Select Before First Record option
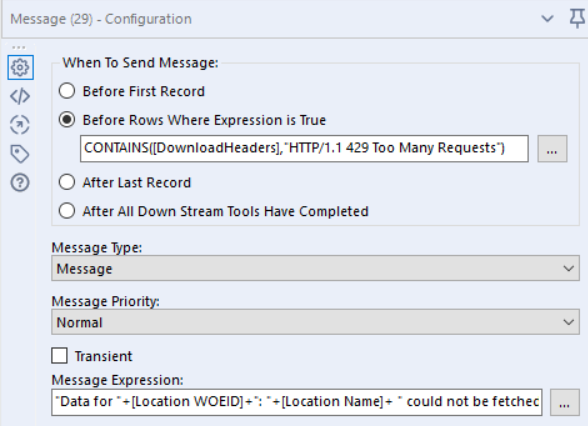The height and width of the screenshot is (426, 588). (x=67, y=91)
